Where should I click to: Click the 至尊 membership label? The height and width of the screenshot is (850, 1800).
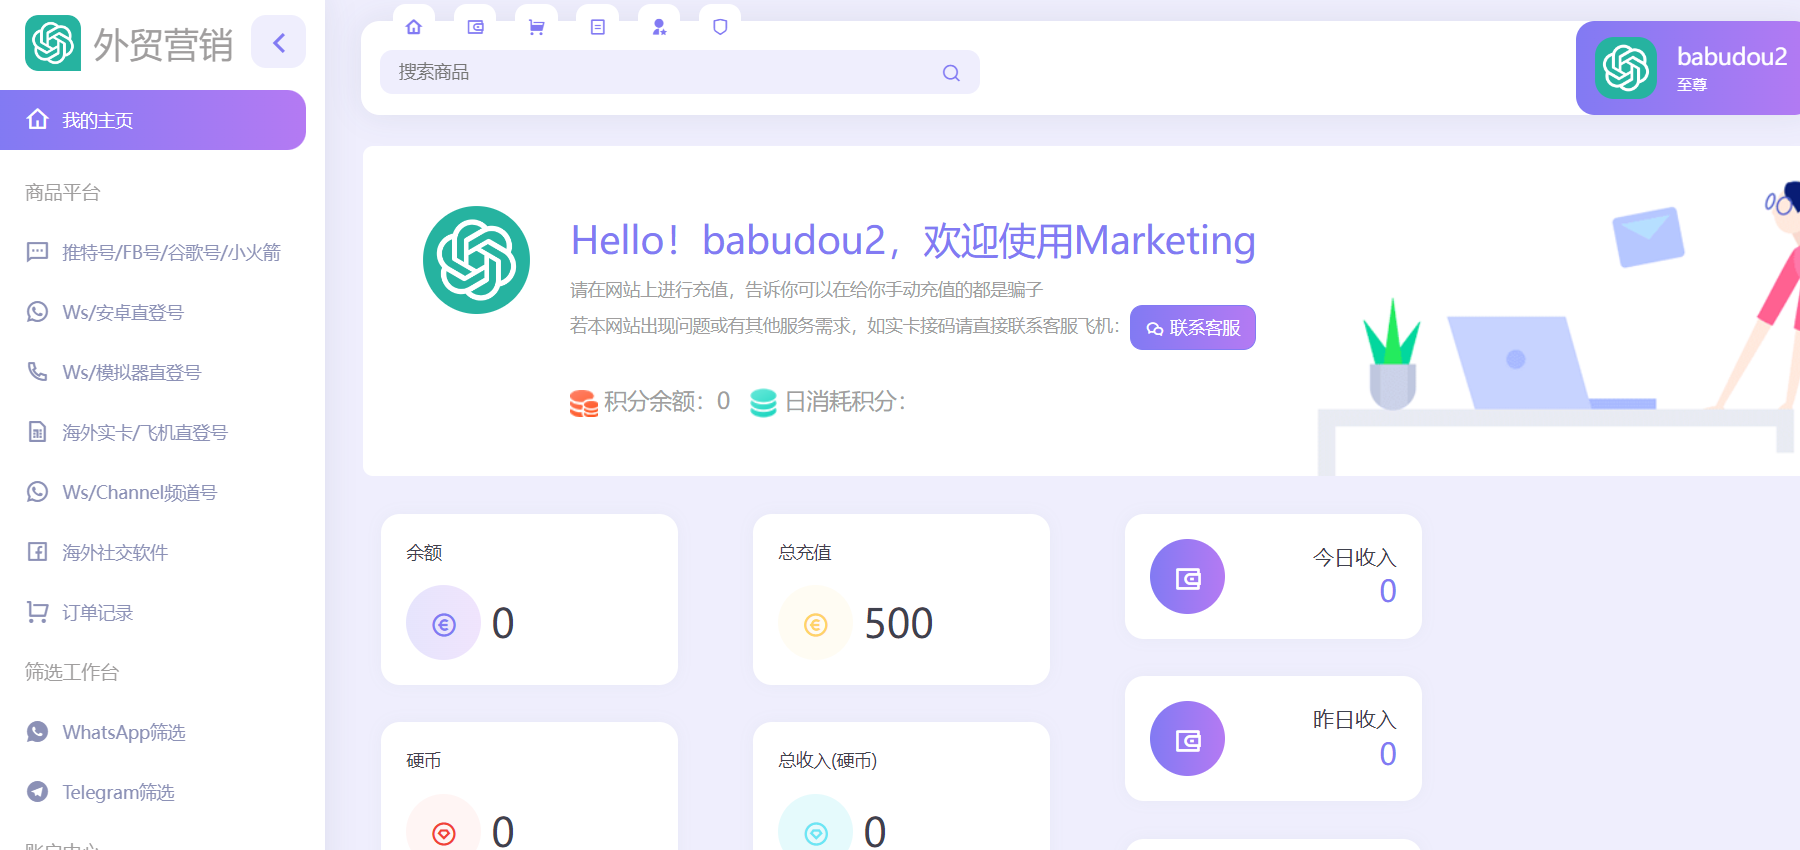1692,85
